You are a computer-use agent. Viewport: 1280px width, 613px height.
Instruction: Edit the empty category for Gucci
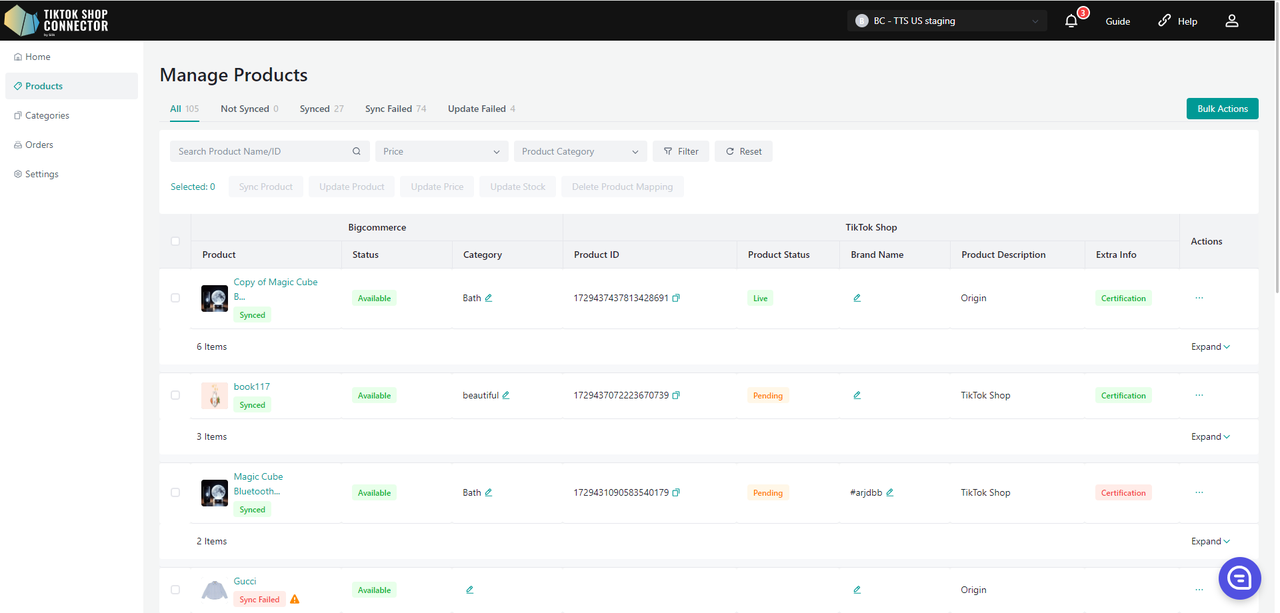pos(470,590)
